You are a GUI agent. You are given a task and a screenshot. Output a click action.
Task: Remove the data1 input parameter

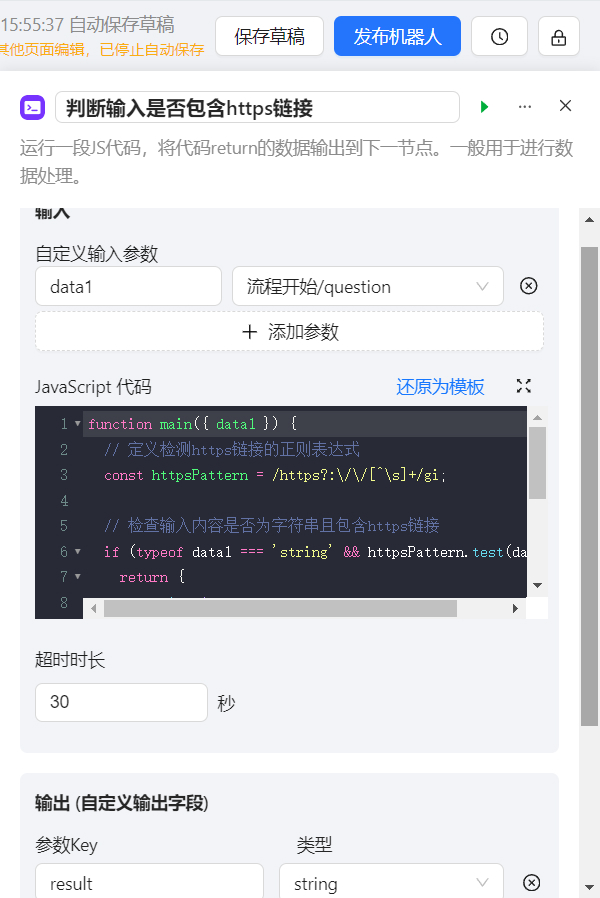pyautogui.click(x=528, y=286)
